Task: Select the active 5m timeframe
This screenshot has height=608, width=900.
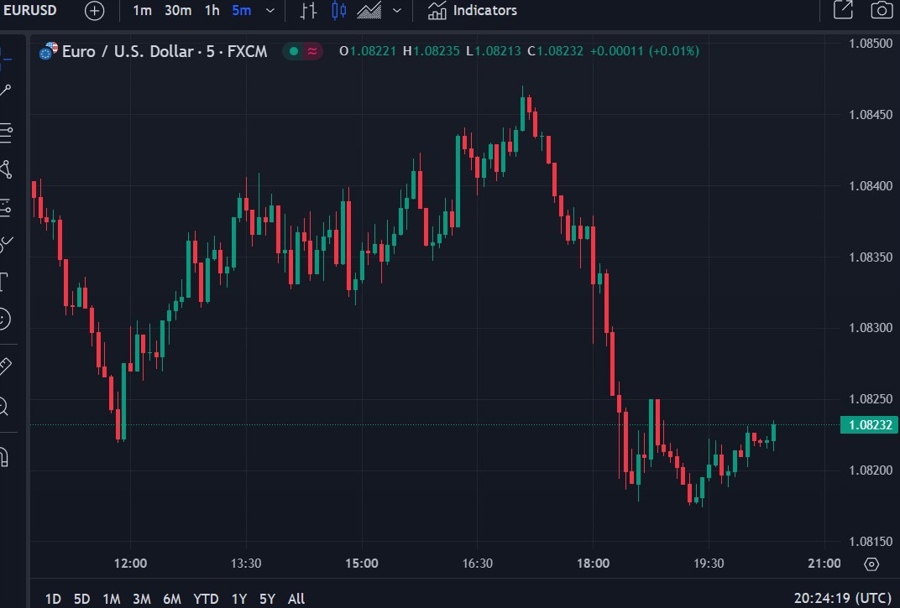Action: 242,10
